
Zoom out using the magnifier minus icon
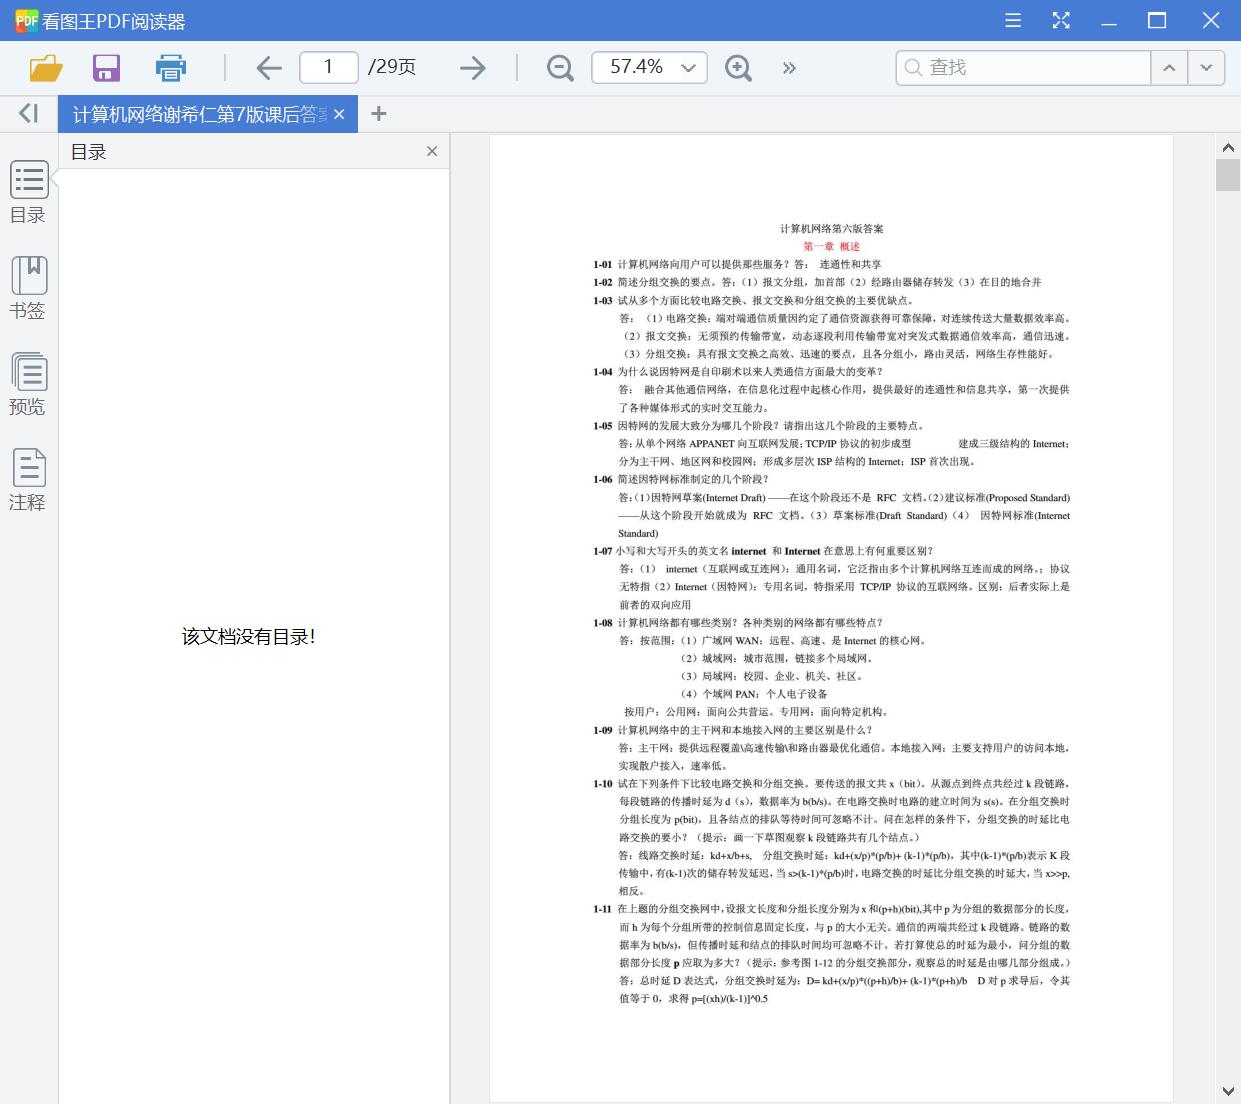point(559,67)
